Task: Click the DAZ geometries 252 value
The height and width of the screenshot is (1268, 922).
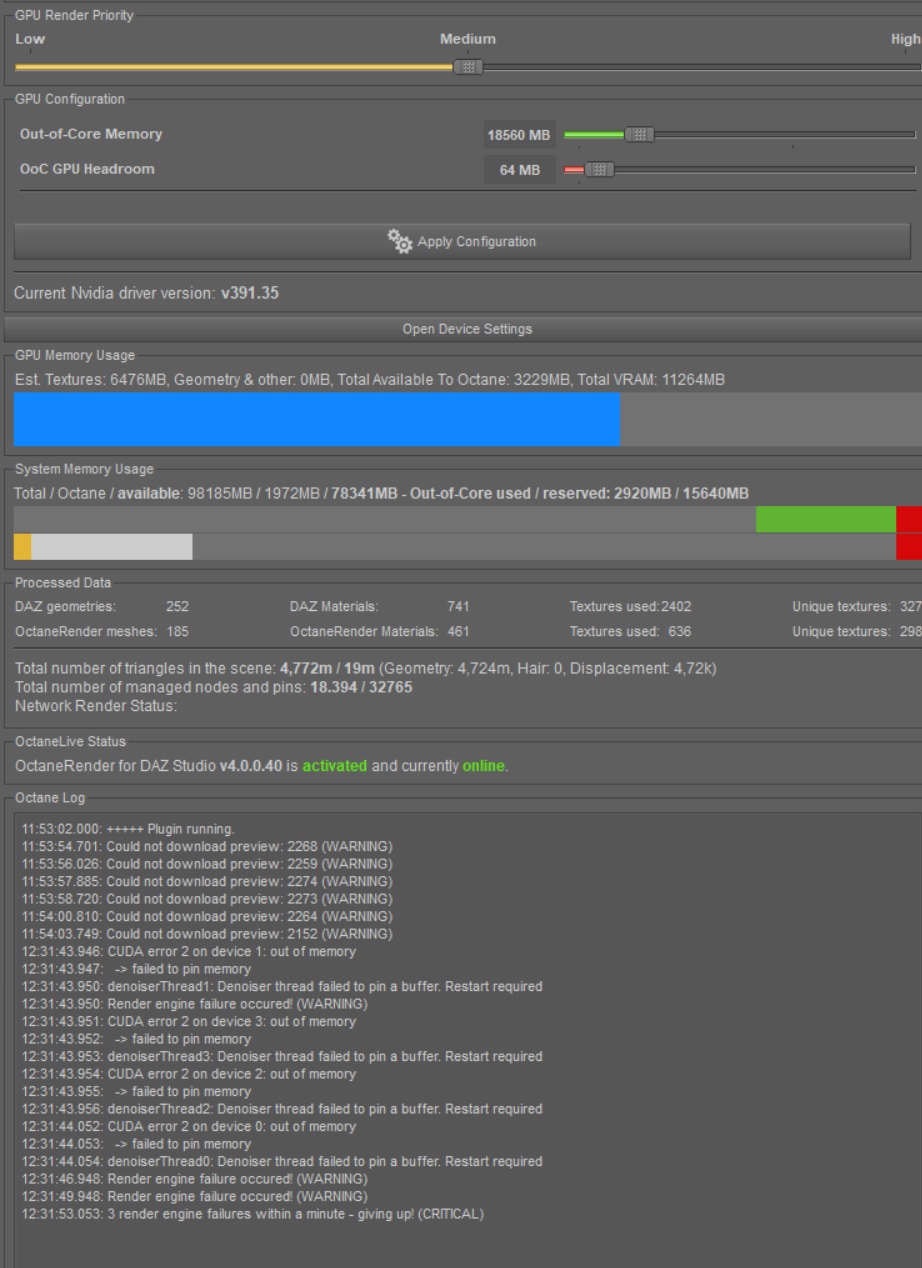Action: coord(177,606)
